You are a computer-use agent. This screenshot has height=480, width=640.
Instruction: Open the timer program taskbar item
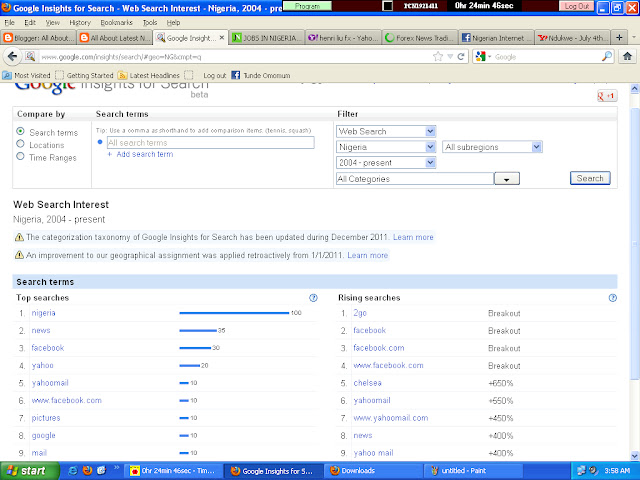(x=173, y=471)
